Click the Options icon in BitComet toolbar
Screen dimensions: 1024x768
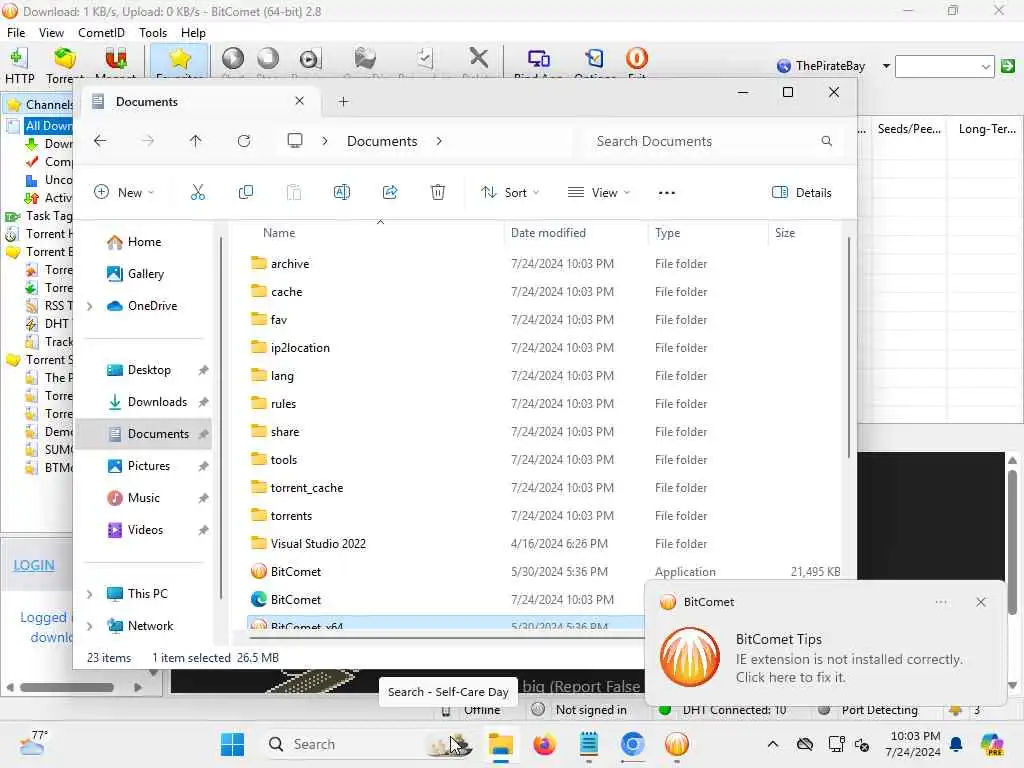point(594,59)
